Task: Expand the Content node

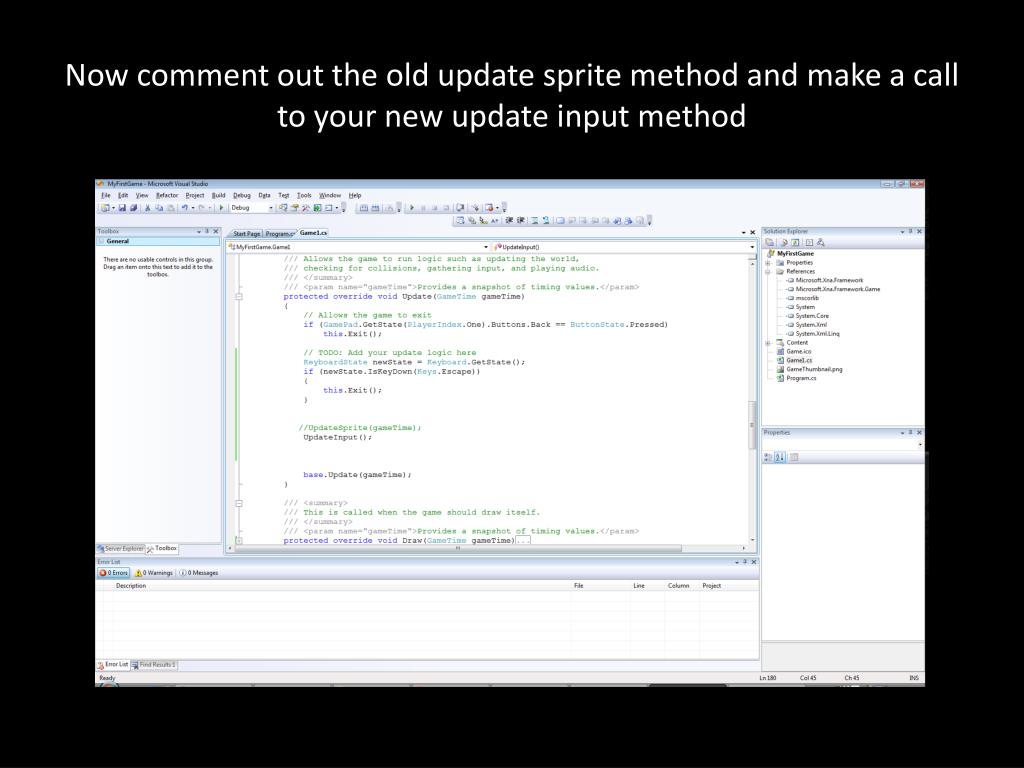Action: [x=768, y=342]
